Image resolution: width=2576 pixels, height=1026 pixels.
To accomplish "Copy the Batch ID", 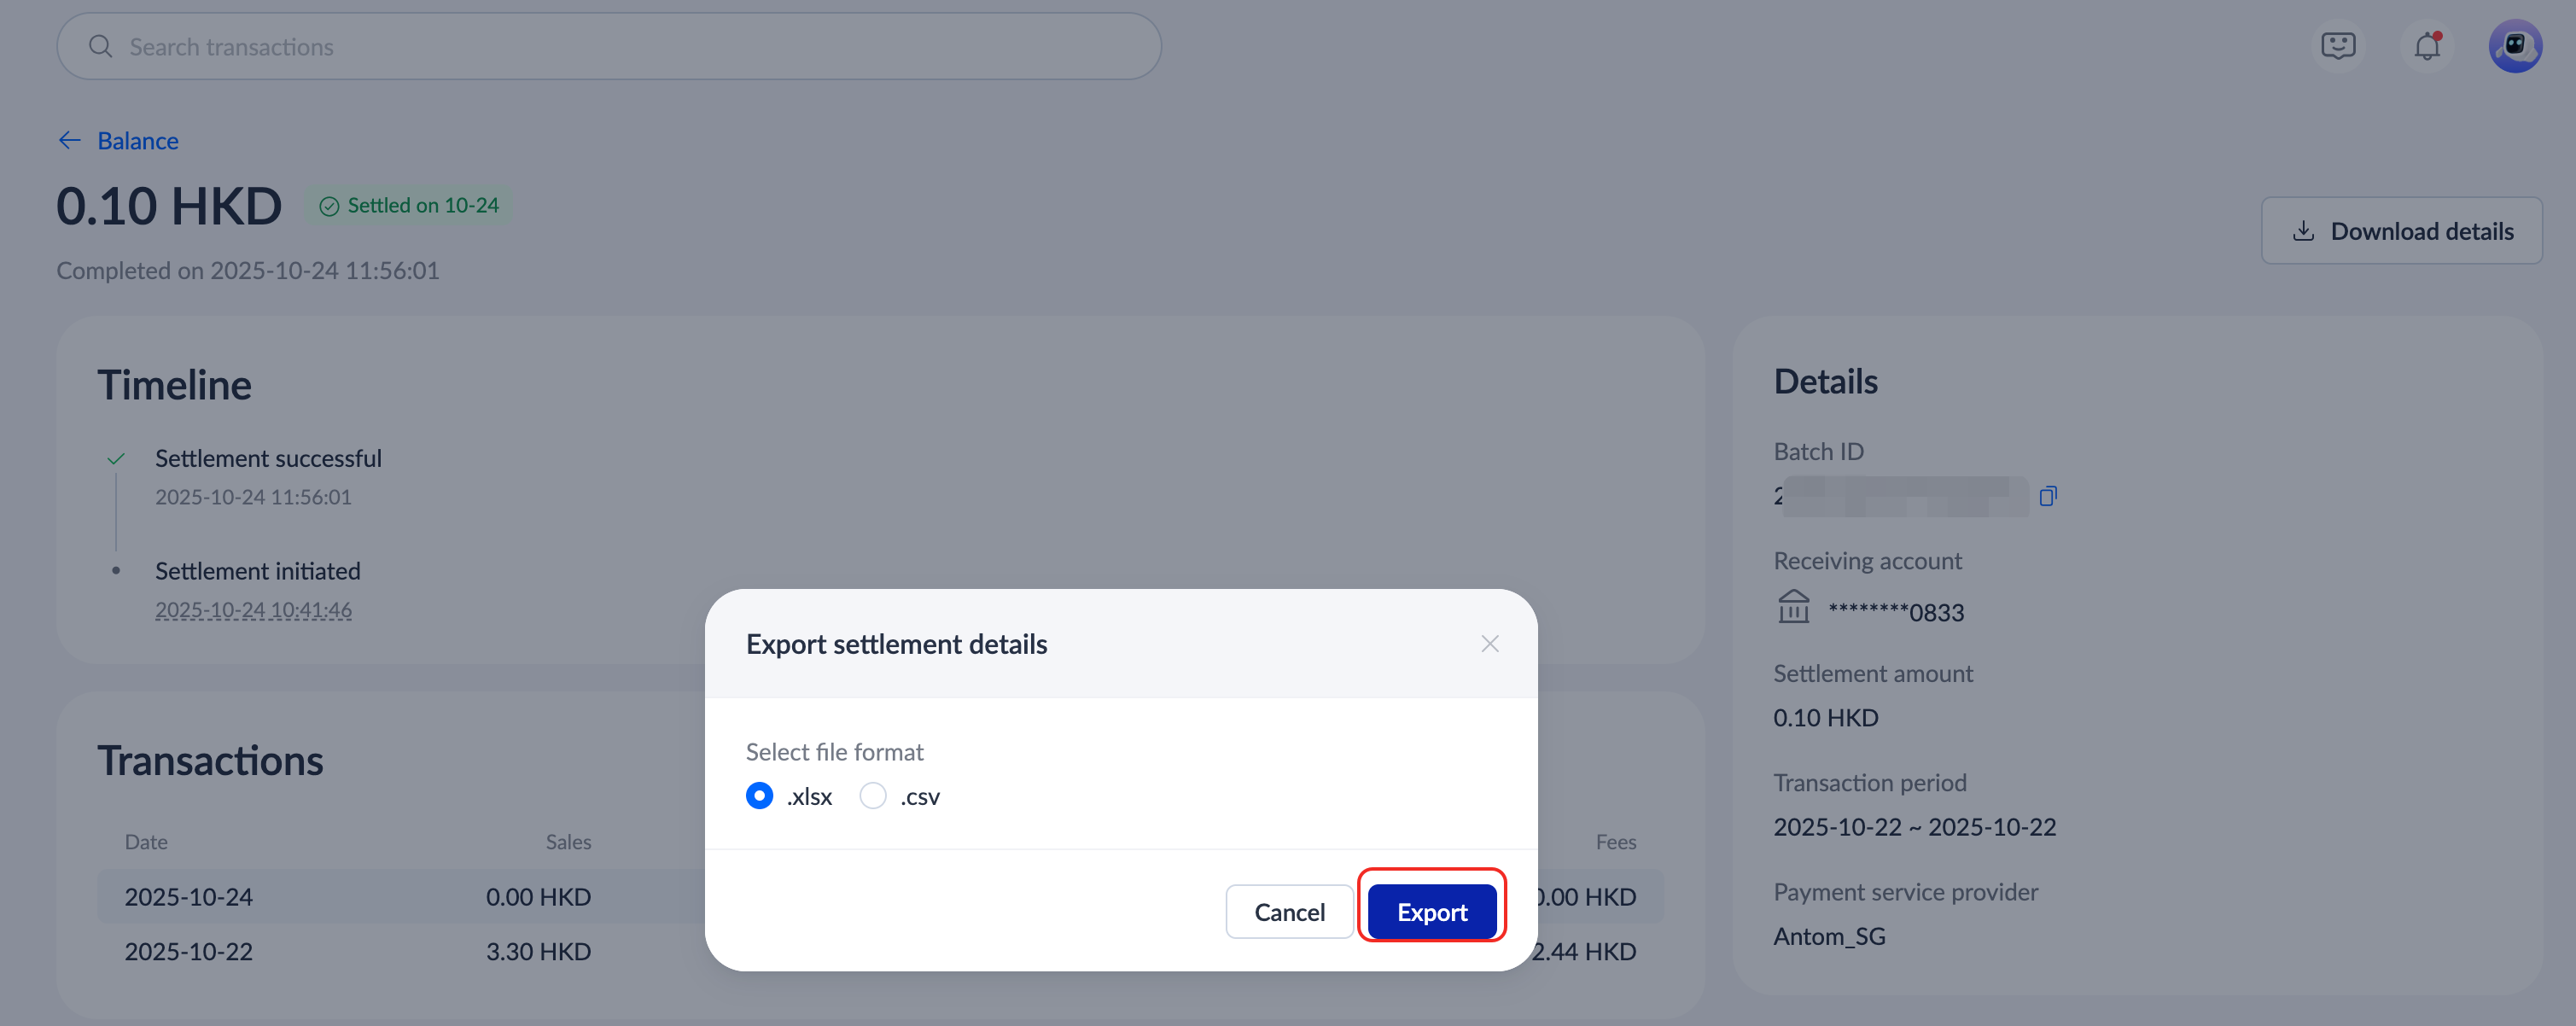I will pyautogui.click(x=2047, y=496).
